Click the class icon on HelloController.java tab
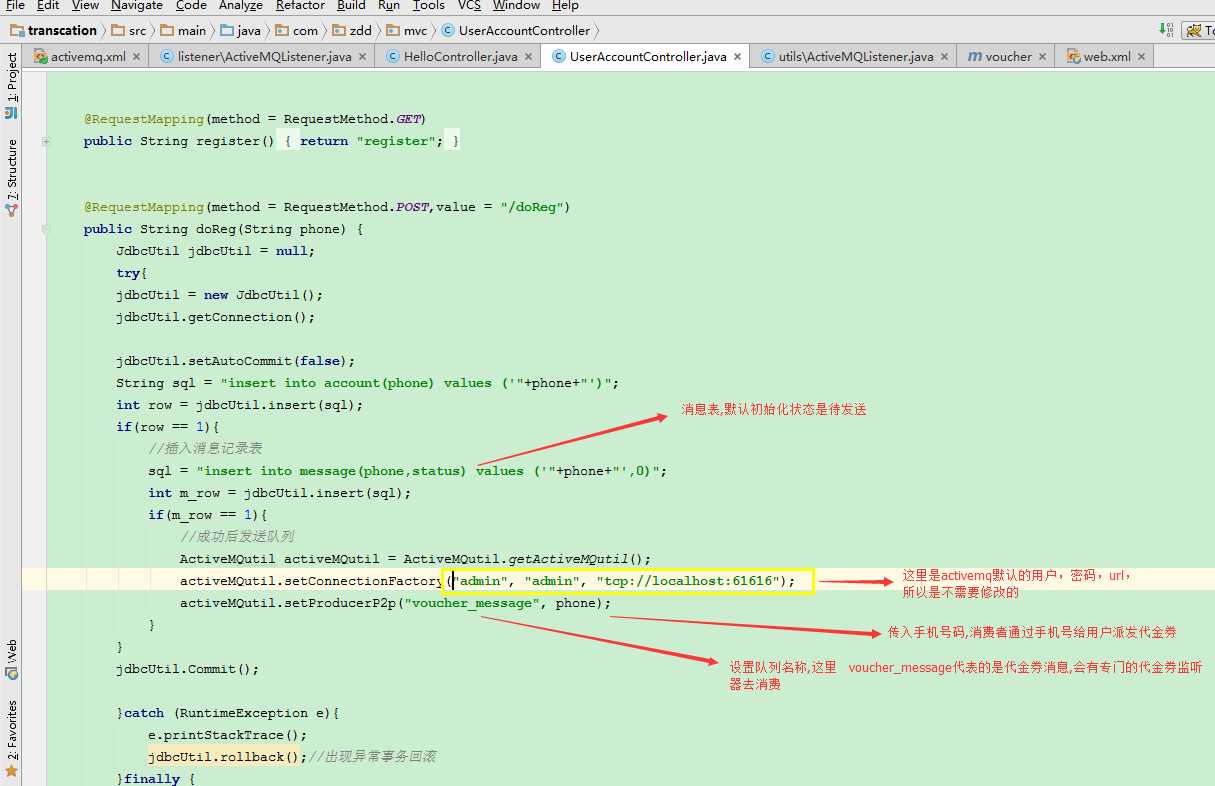This screenshot has height=786, width=1215. point(393,56)
